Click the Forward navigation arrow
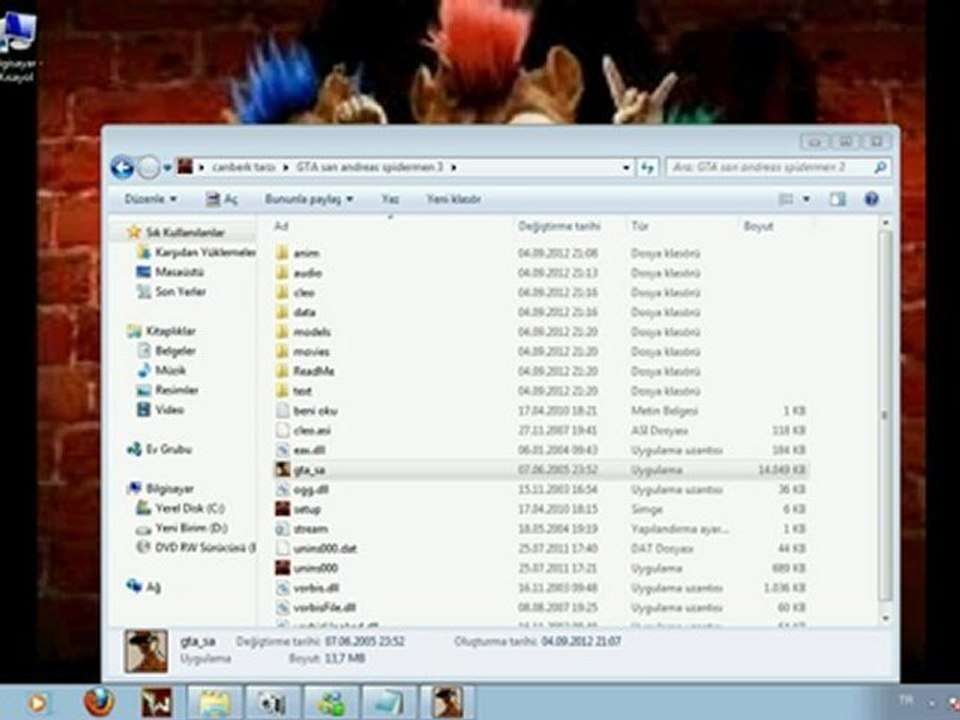The height and width of the screenshot is (720, 960). click(x=148, y=167)
